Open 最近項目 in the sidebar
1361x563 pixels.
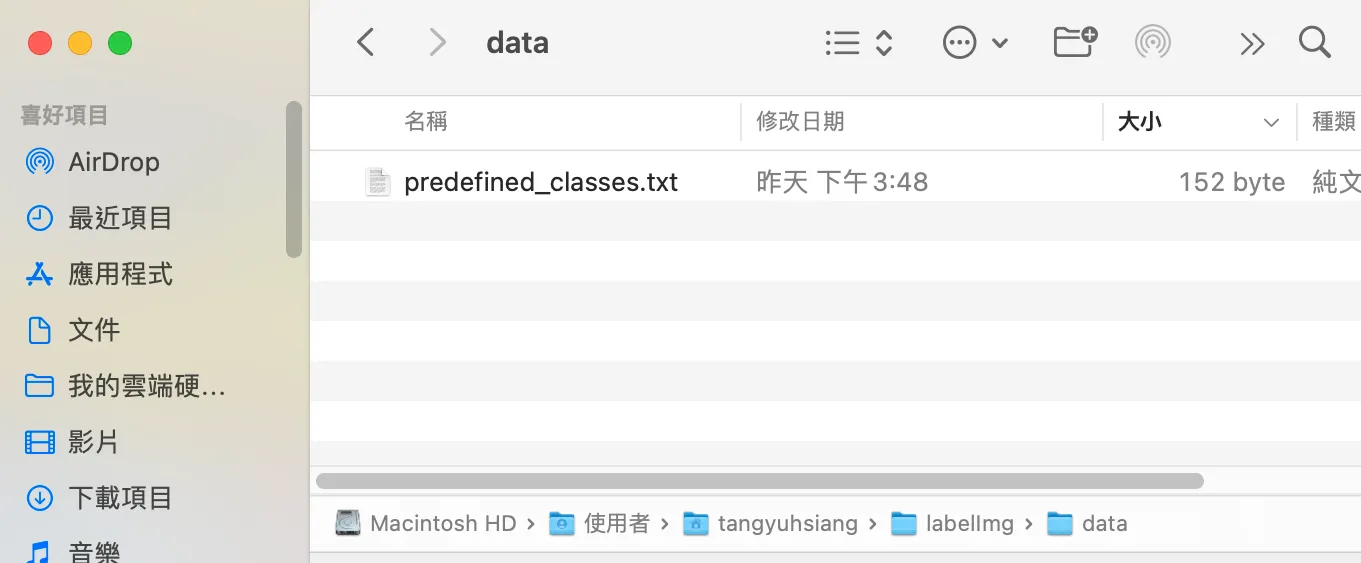click(120, 218)
